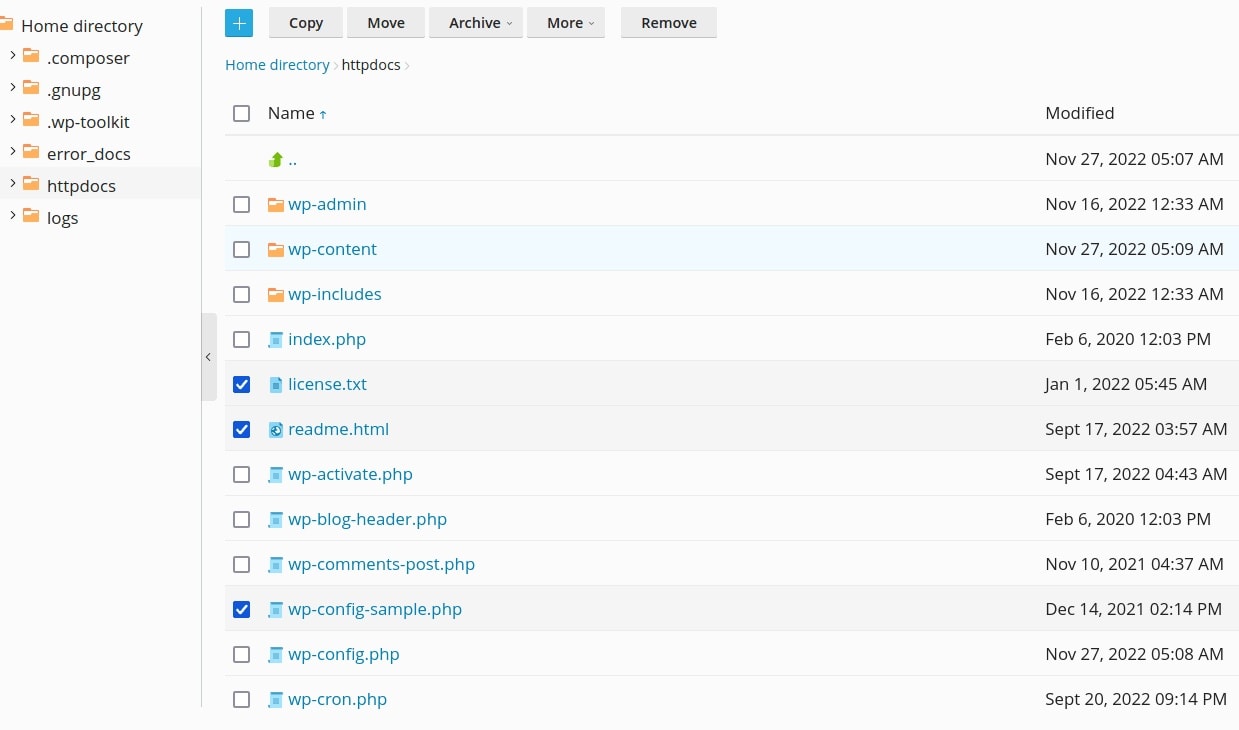Expand the httpdocs tree node arrow
This screenshot has height=730, width=1239.
[x=12, y=184]
